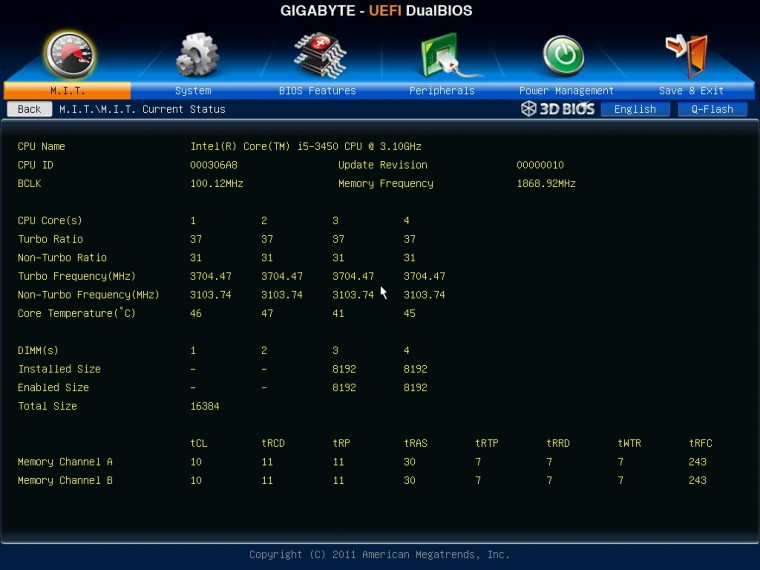Click the tRCD column header

[273, 443]
